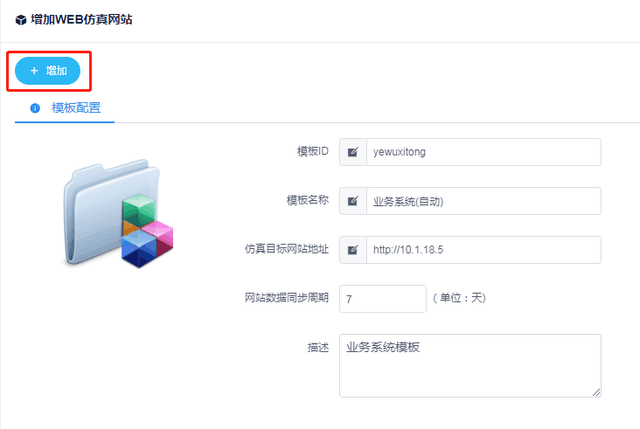Image resolution: width=640 pixels, height=429 pixels.
Task: Click the info icon on the 模板配置 tab
Action: pyautogui.click(x=35, y=108)
